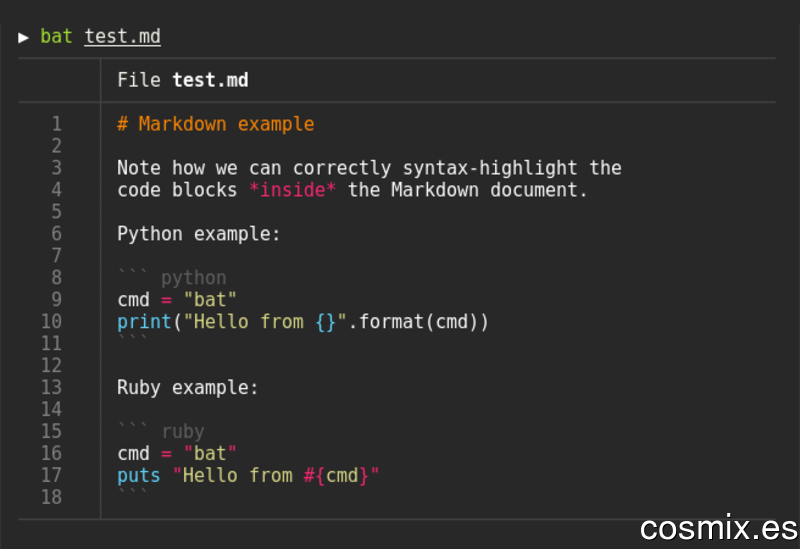Click the blue puts keyword

click(139, 476)
